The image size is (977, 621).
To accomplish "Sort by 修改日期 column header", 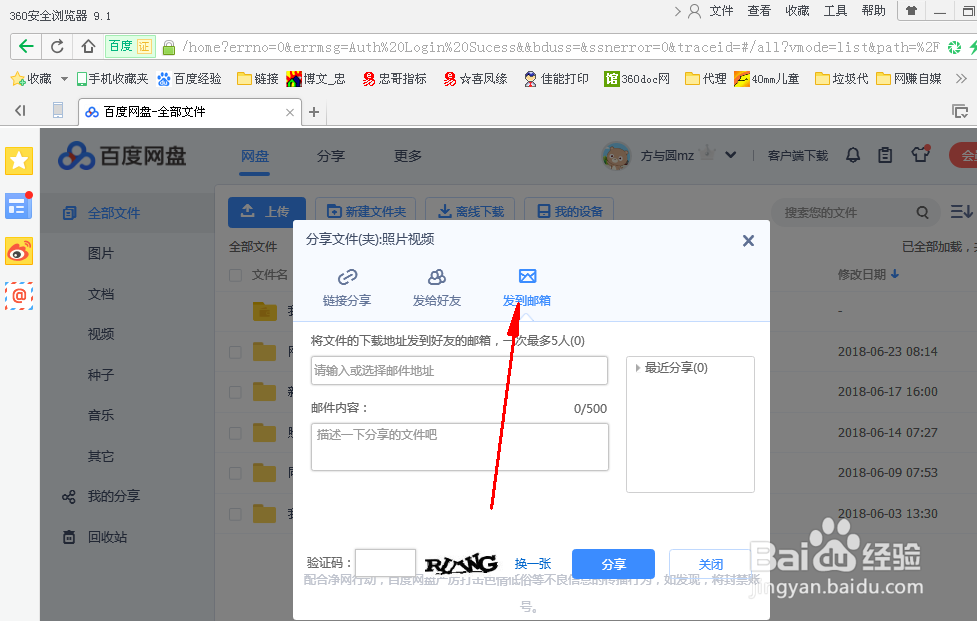I will pyautogui.click(x=868, y=275).
